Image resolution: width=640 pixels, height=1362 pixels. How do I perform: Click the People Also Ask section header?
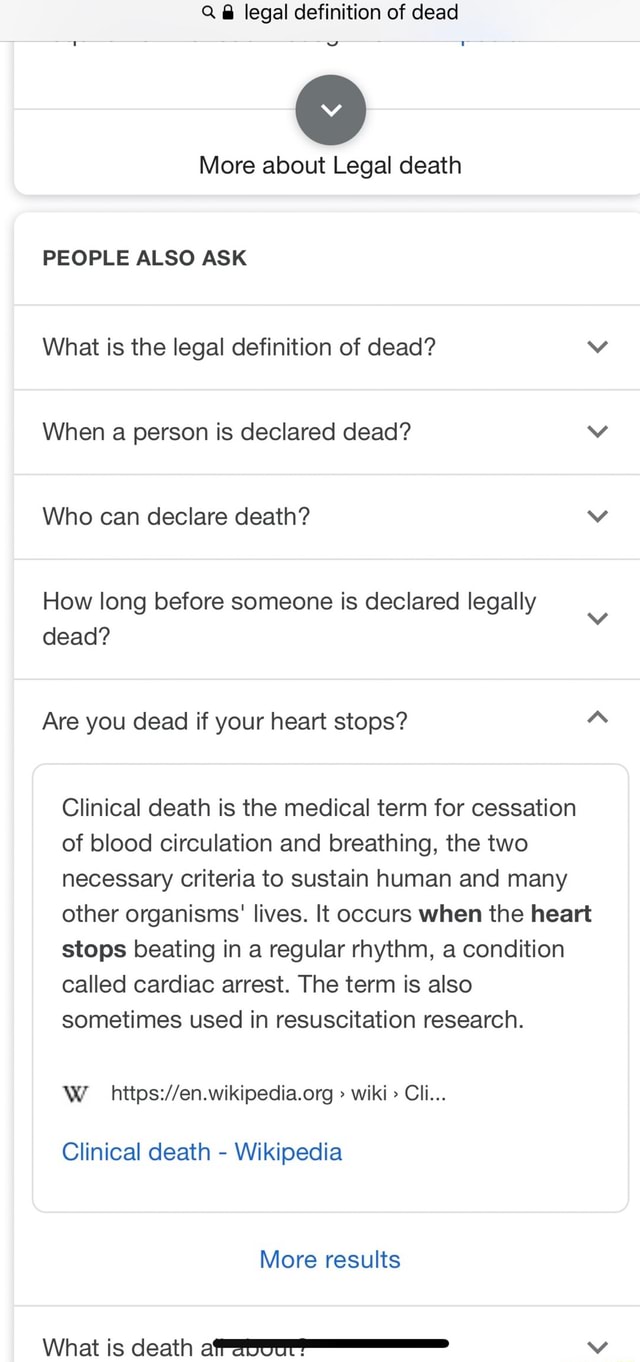click(x=144, y=257)
